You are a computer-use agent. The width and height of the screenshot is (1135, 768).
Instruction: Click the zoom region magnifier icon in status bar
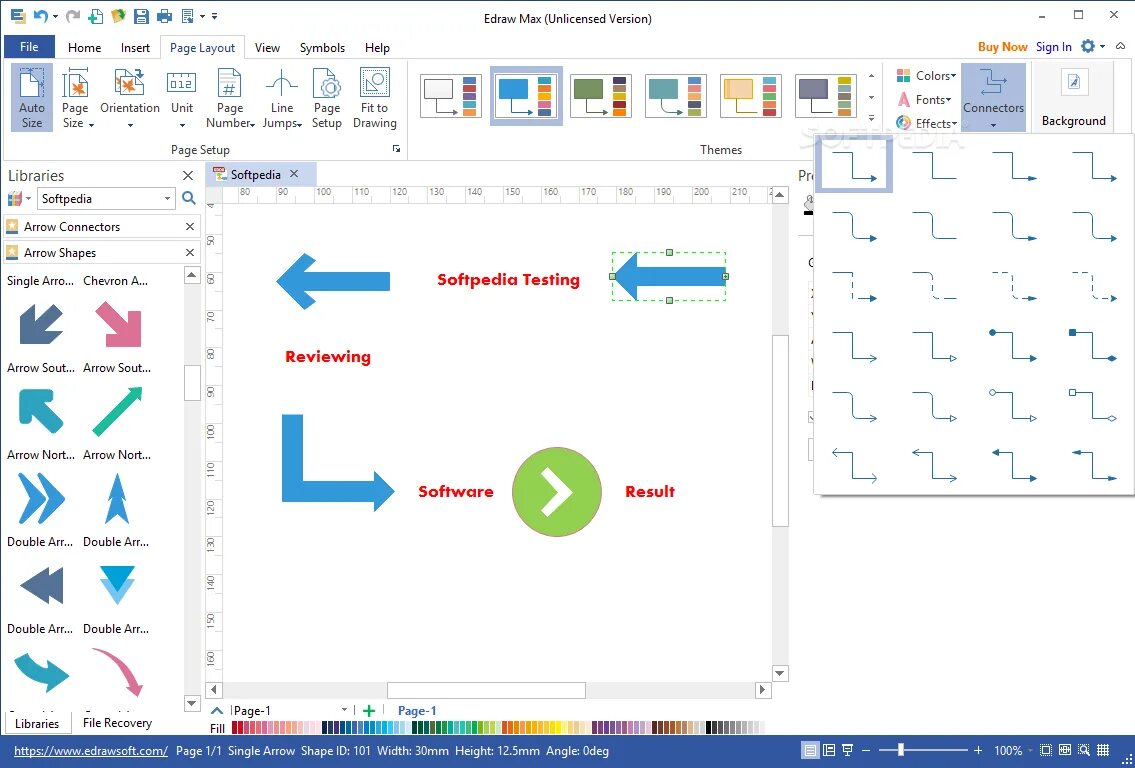point(1084,751)
